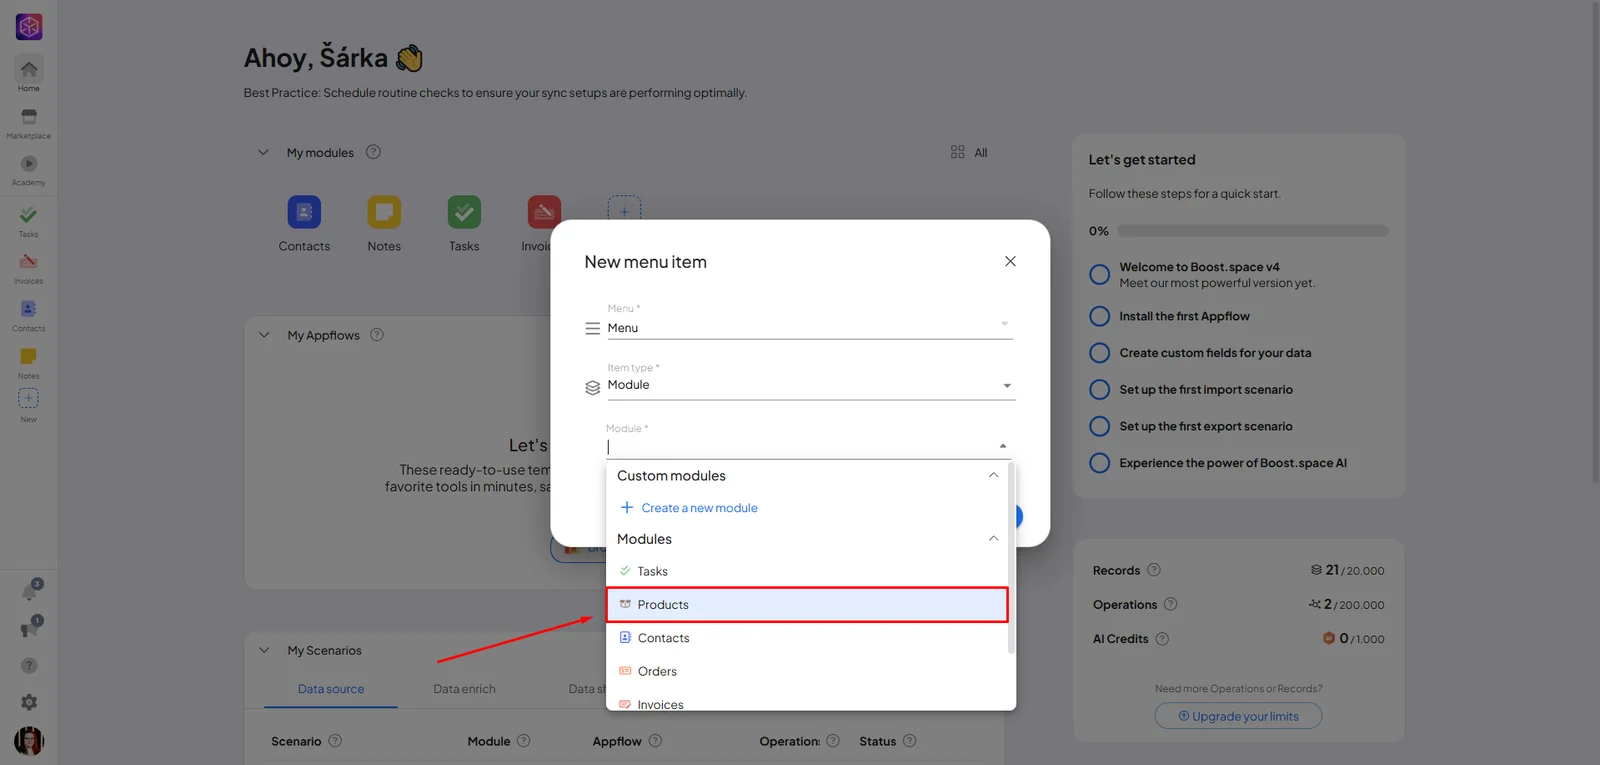
Task: Open the Contacts module tile under My modules
Action: point(304,224)
